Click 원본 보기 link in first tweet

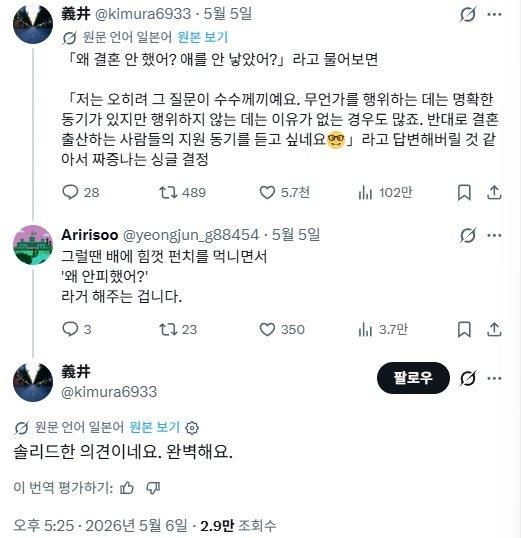point(202,37)
